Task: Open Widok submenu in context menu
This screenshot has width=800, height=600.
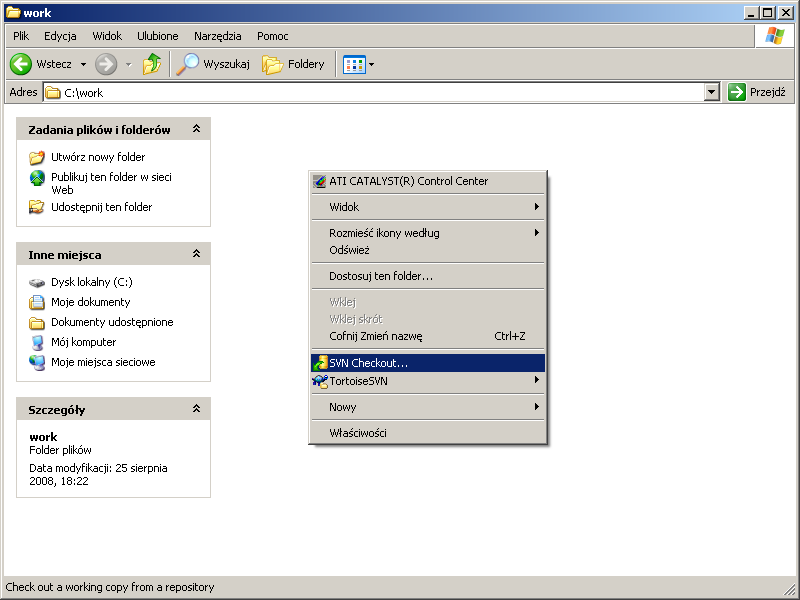Action: tap(428, 207)
